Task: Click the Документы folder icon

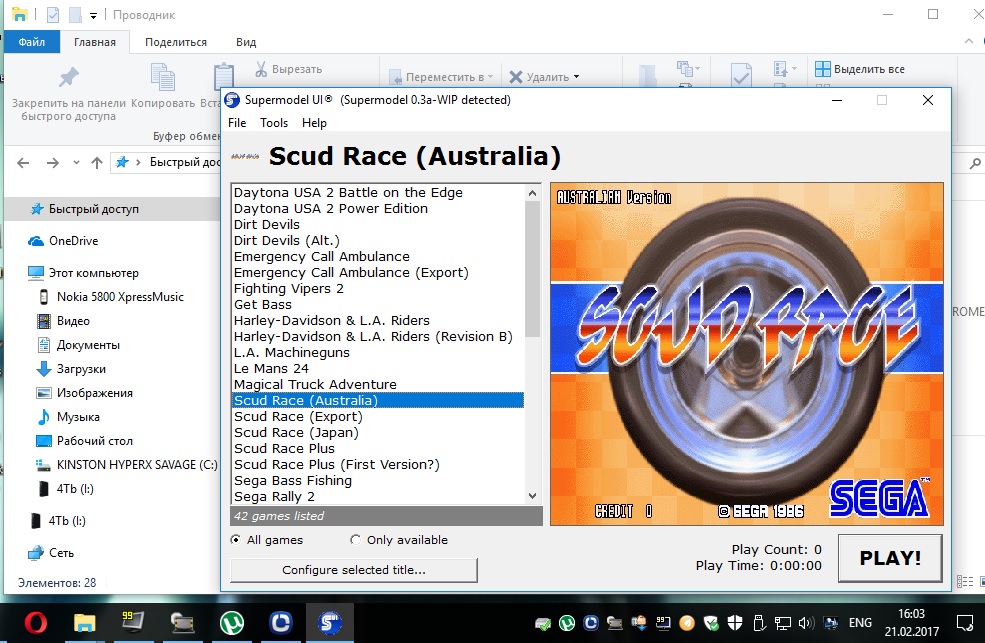Action: pyautogui.click(x=43, y=345)
